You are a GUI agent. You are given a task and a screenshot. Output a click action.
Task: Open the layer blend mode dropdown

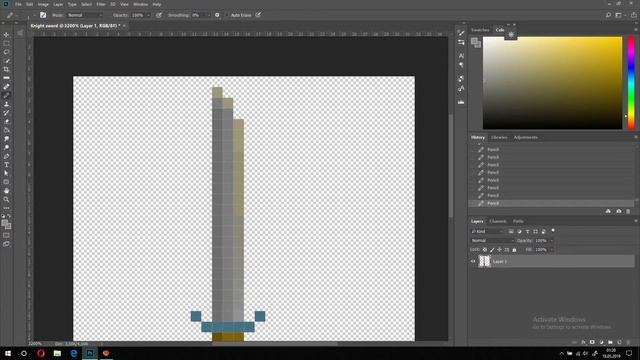pos(492,240)
